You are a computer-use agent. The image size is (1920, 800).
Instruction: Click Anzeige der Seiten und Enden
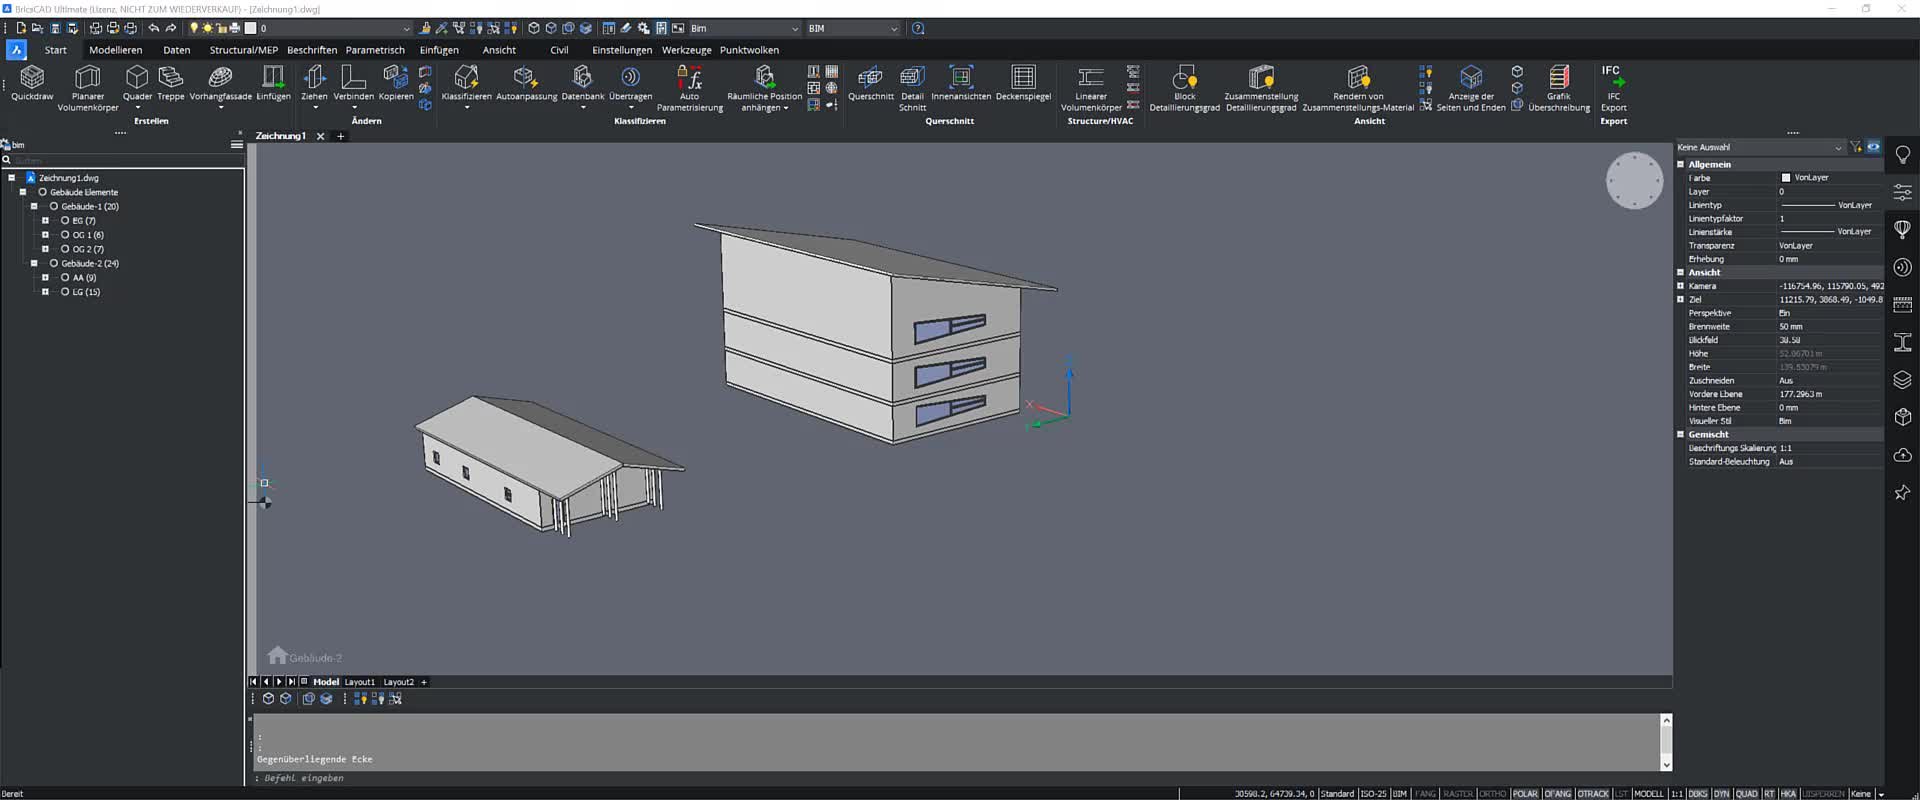1470,88
